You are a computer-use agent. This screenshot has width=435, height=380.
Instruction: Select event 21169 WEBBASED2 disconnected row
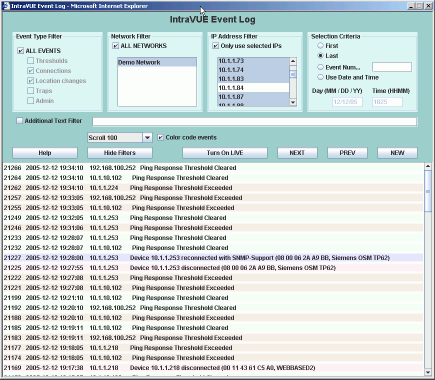[x=213, y=368]
